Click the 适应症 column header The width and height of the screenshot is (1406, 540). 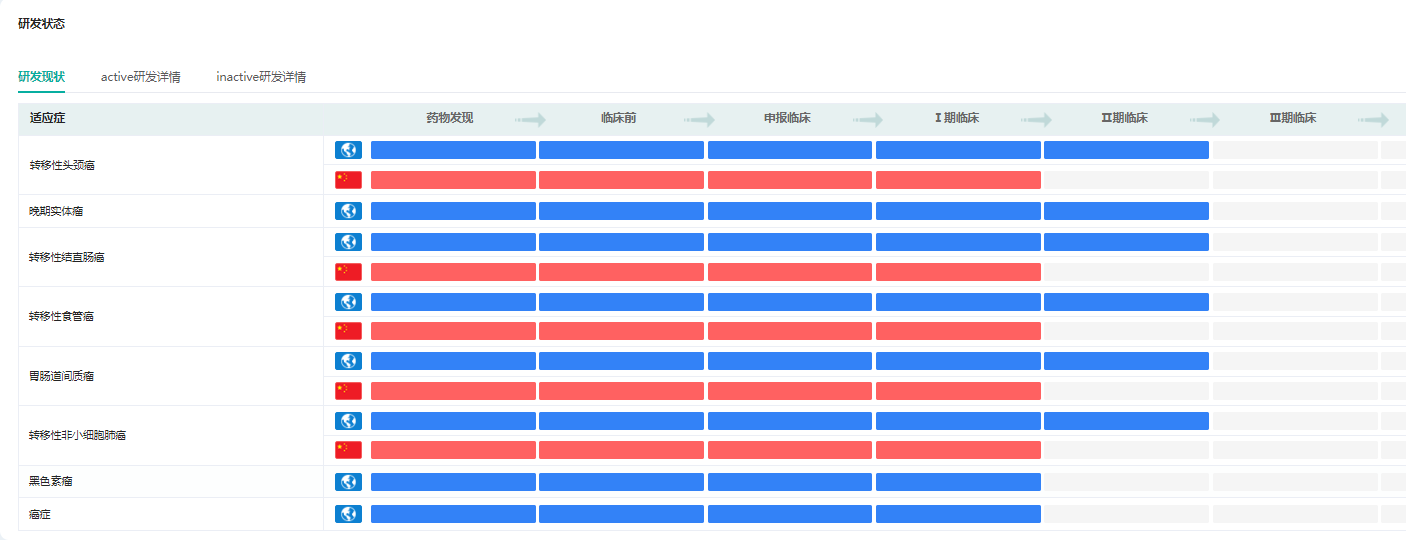tap(48, 118)
